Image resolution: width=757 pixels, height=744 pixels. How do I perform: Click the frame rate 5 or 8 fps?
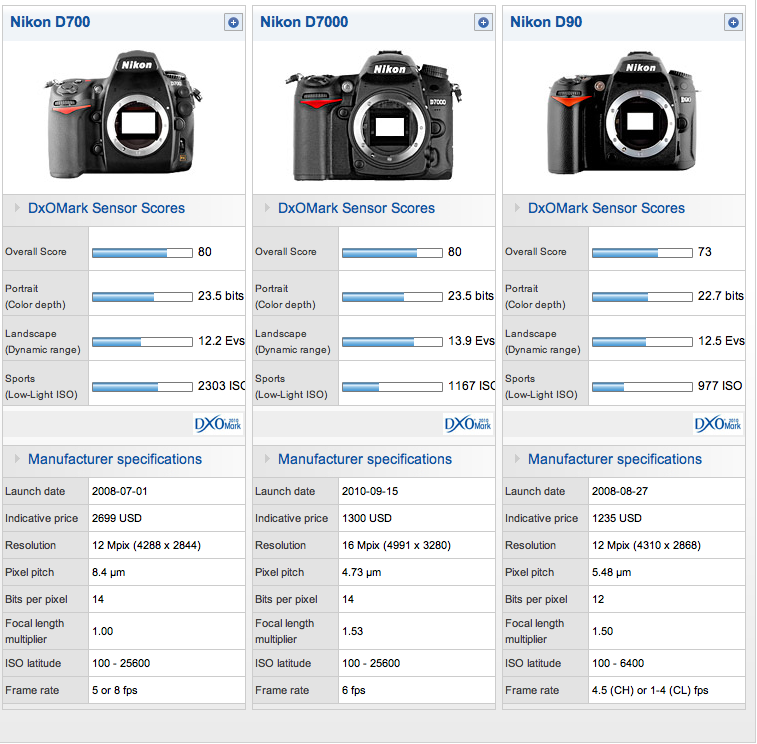click(x=115, y=690)
